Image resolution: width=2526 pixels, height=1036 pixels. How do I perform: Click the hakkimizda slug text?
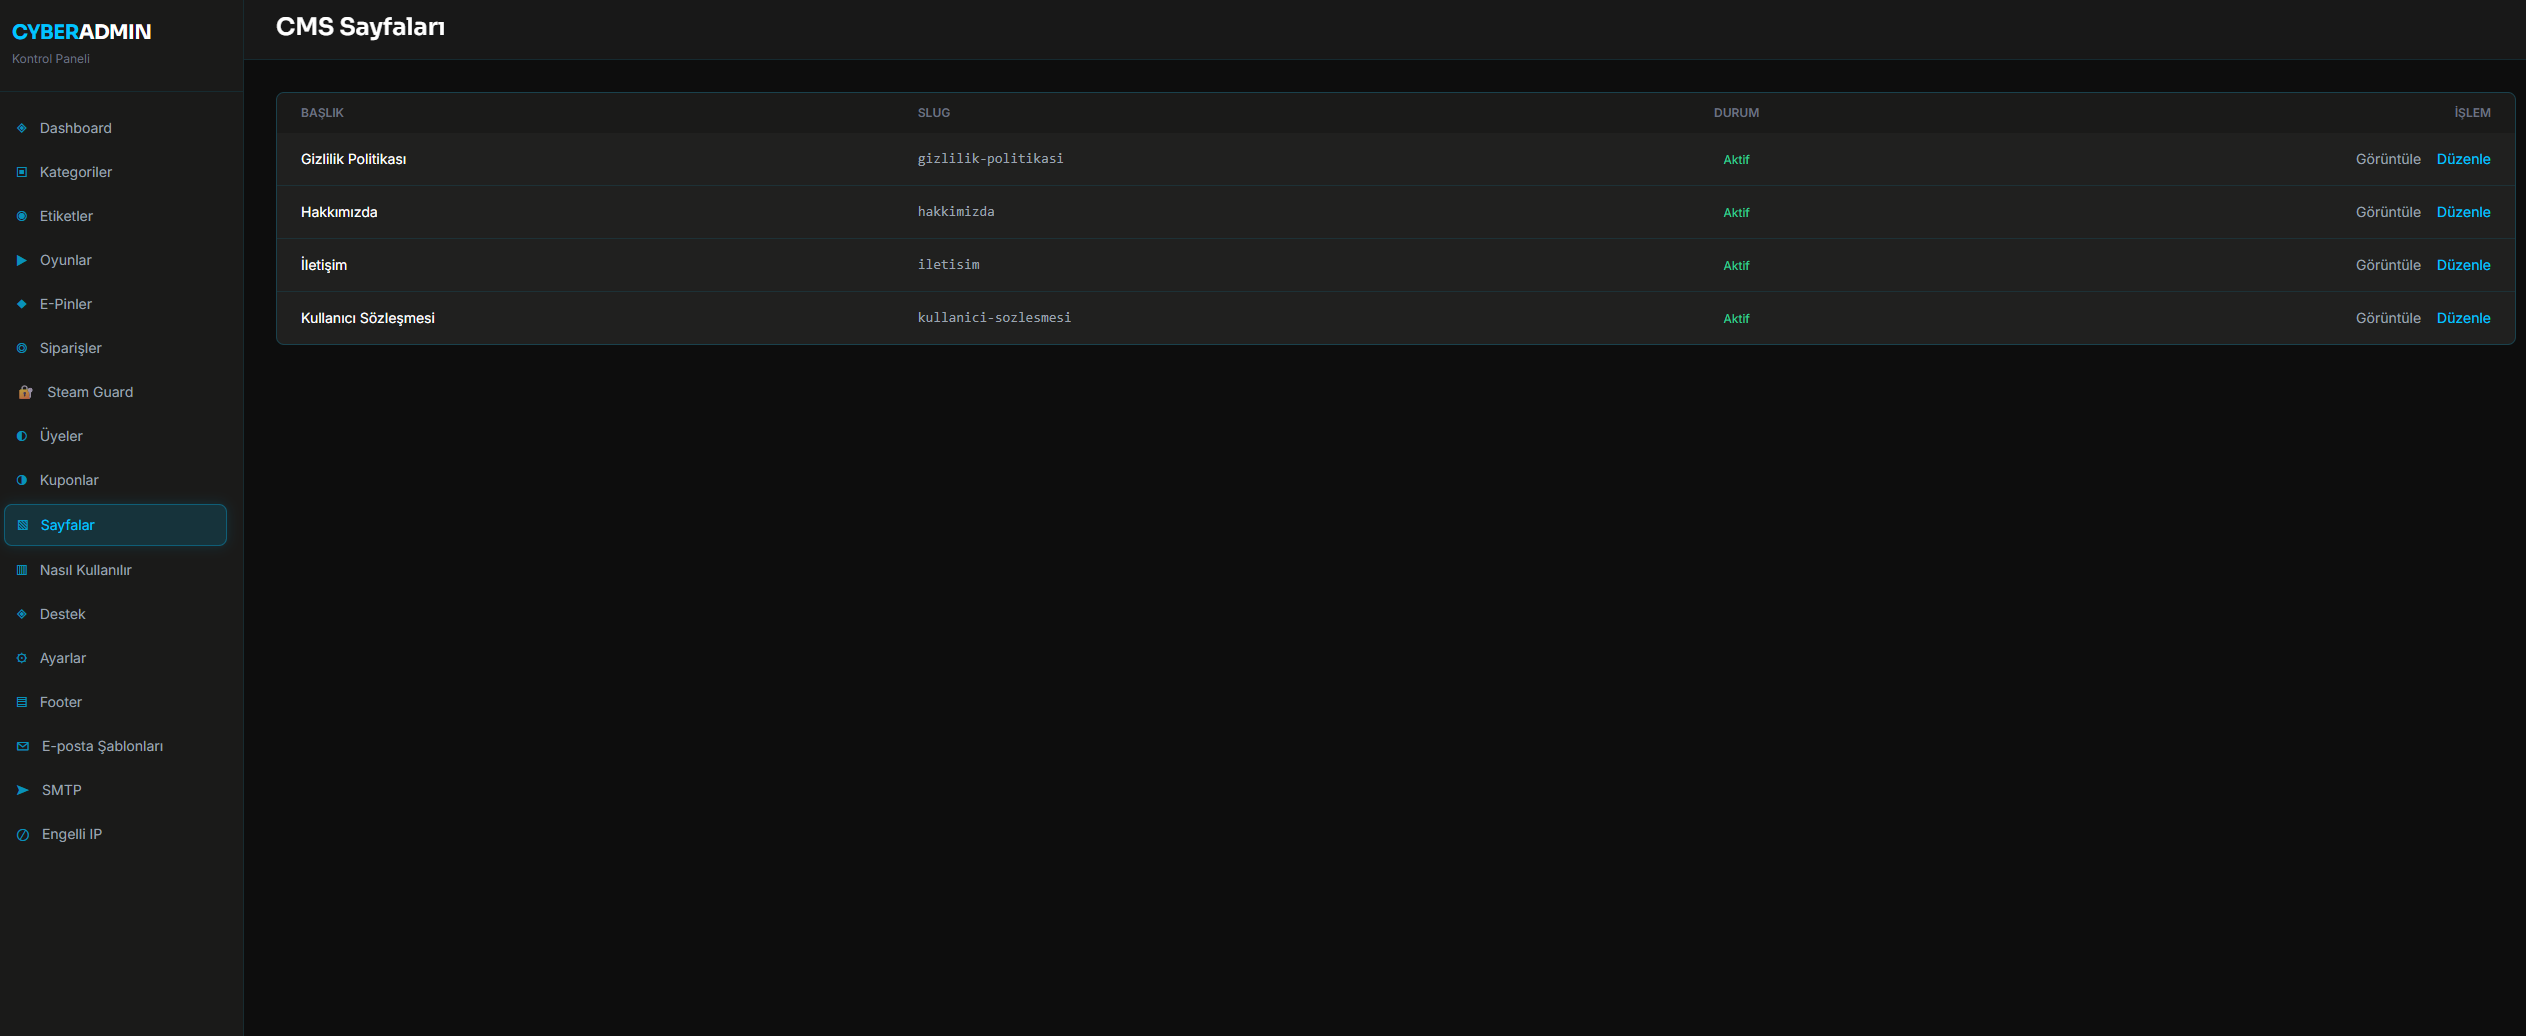point(956,212)
